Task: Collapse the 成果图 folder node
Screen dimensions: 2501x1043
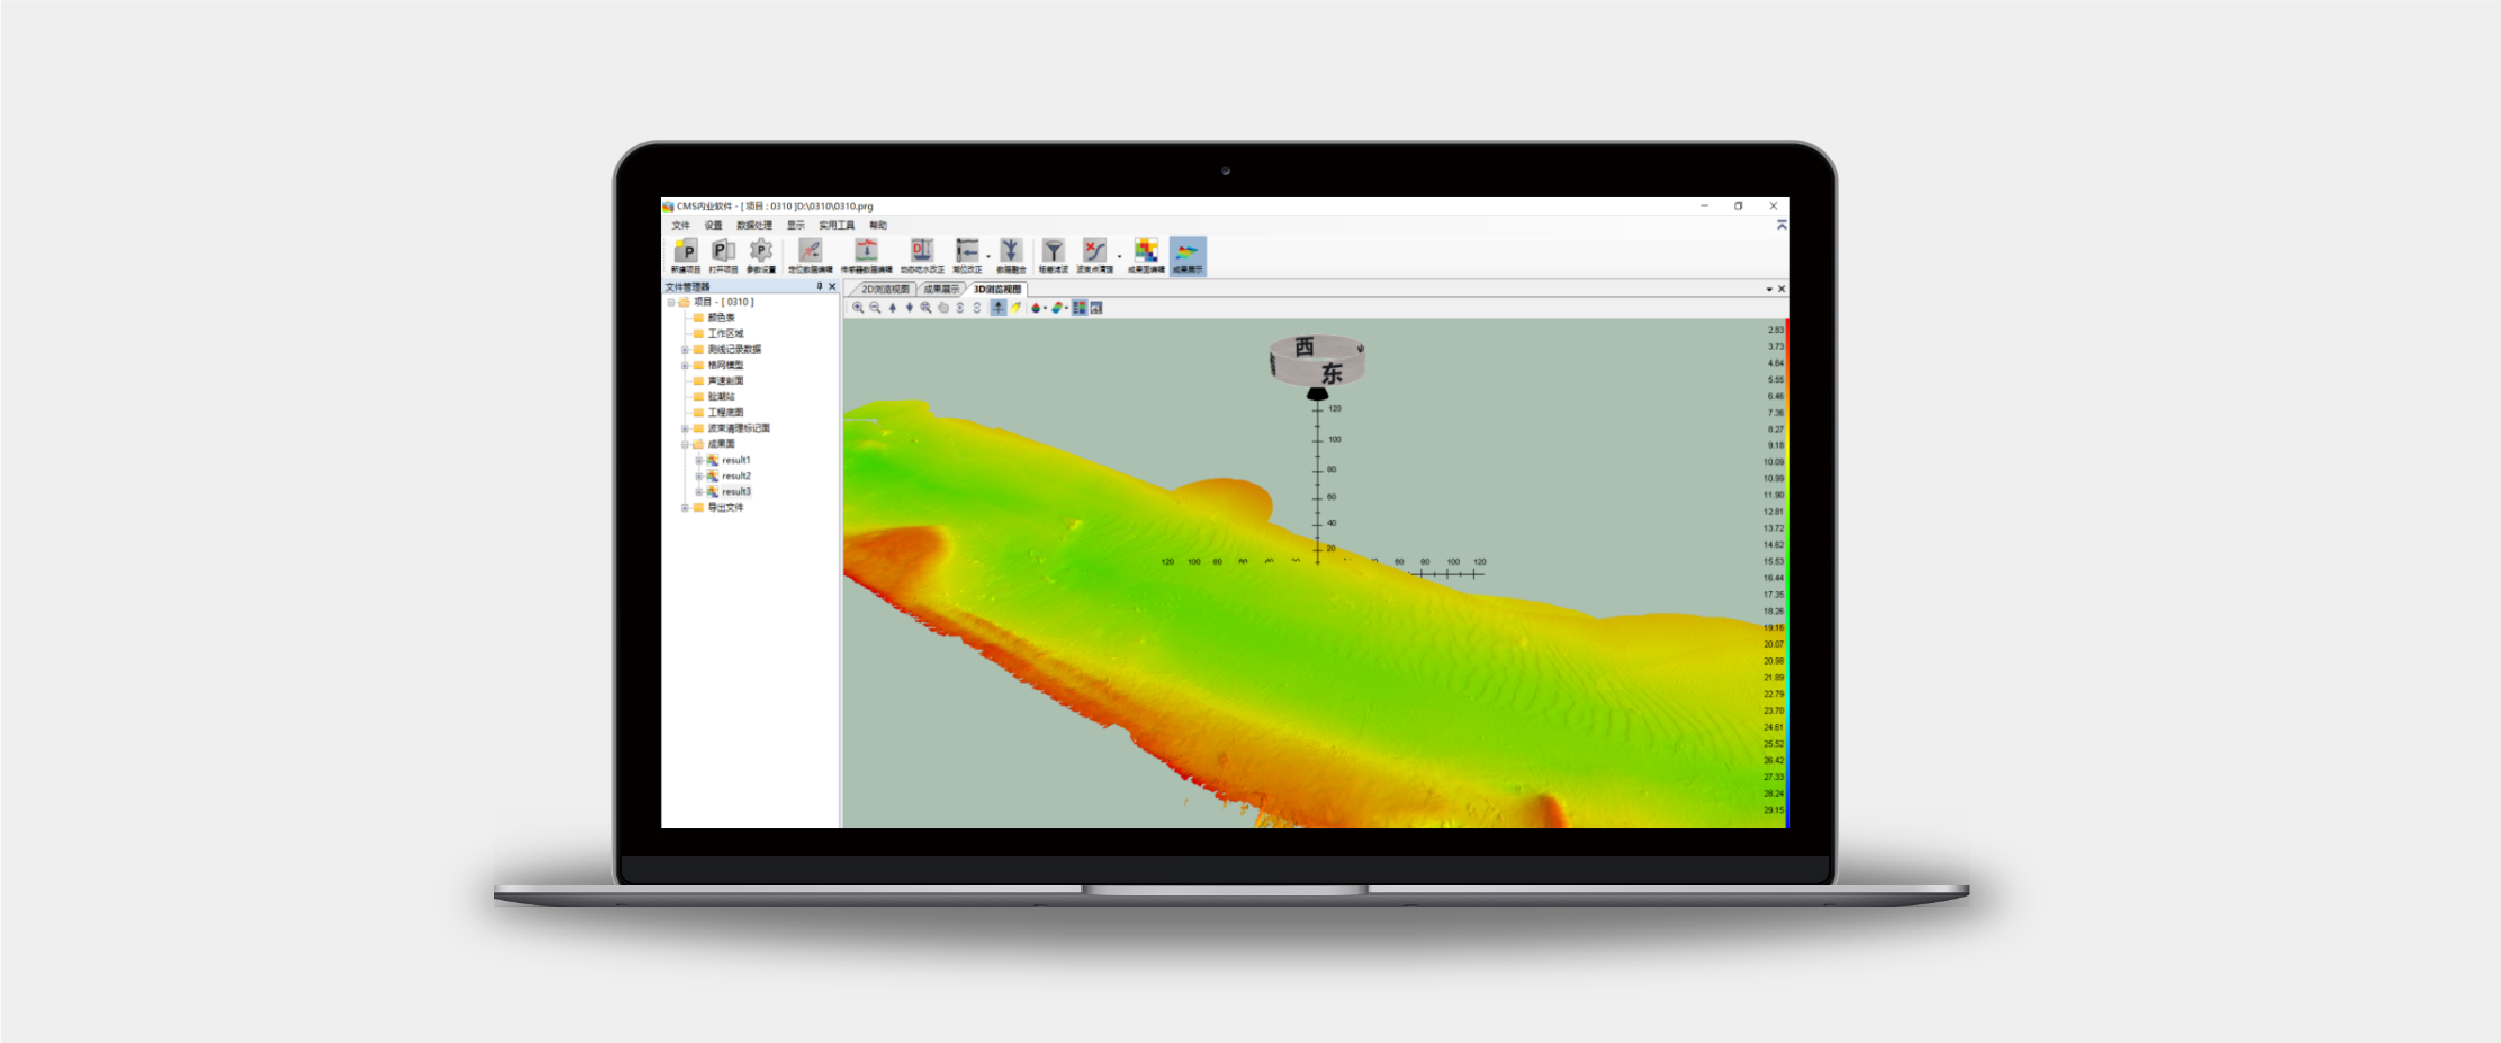Action: click(x=685, y=444)
